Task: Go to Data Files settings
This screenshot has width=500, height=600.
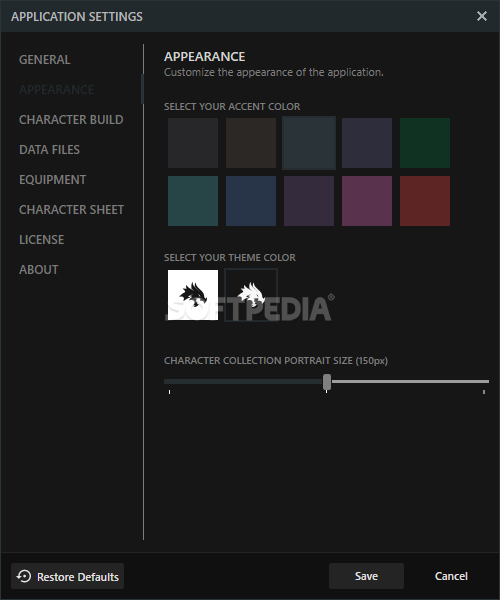Action: [x=49, y=150]
